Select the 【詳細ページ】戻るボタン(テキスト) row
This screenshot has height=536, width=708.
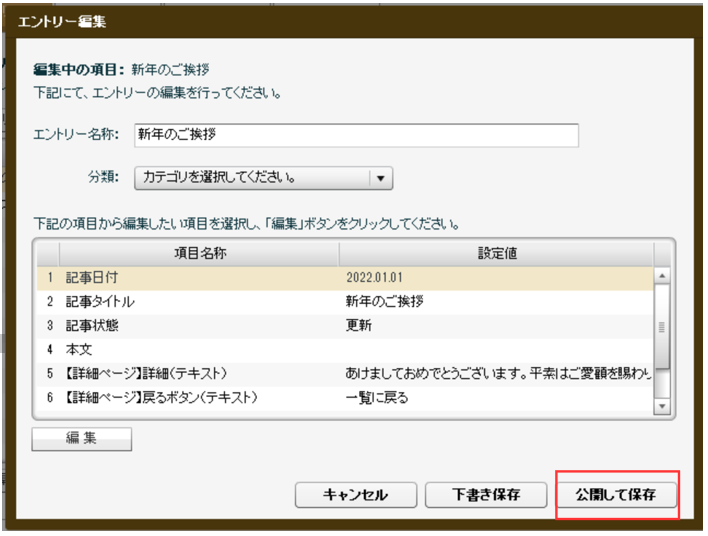coord(345,397)
